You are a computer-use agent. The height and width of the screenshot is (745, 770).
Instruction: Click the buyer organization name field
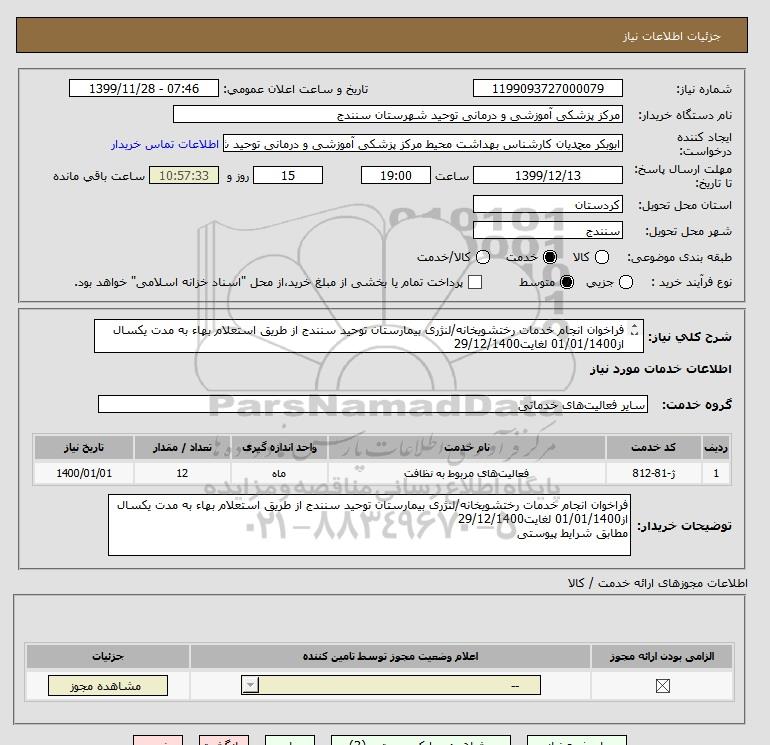click(398, 115)
